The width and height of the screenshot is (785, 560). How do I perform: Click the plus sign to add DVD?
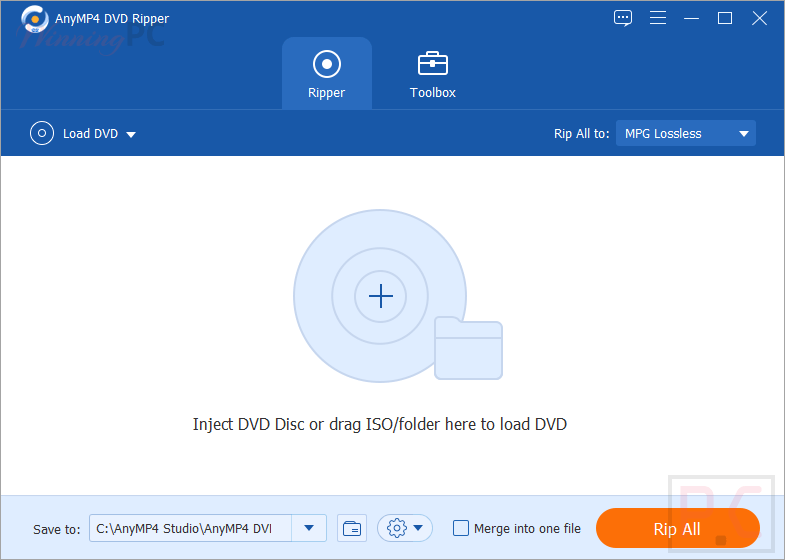point(380,296)
